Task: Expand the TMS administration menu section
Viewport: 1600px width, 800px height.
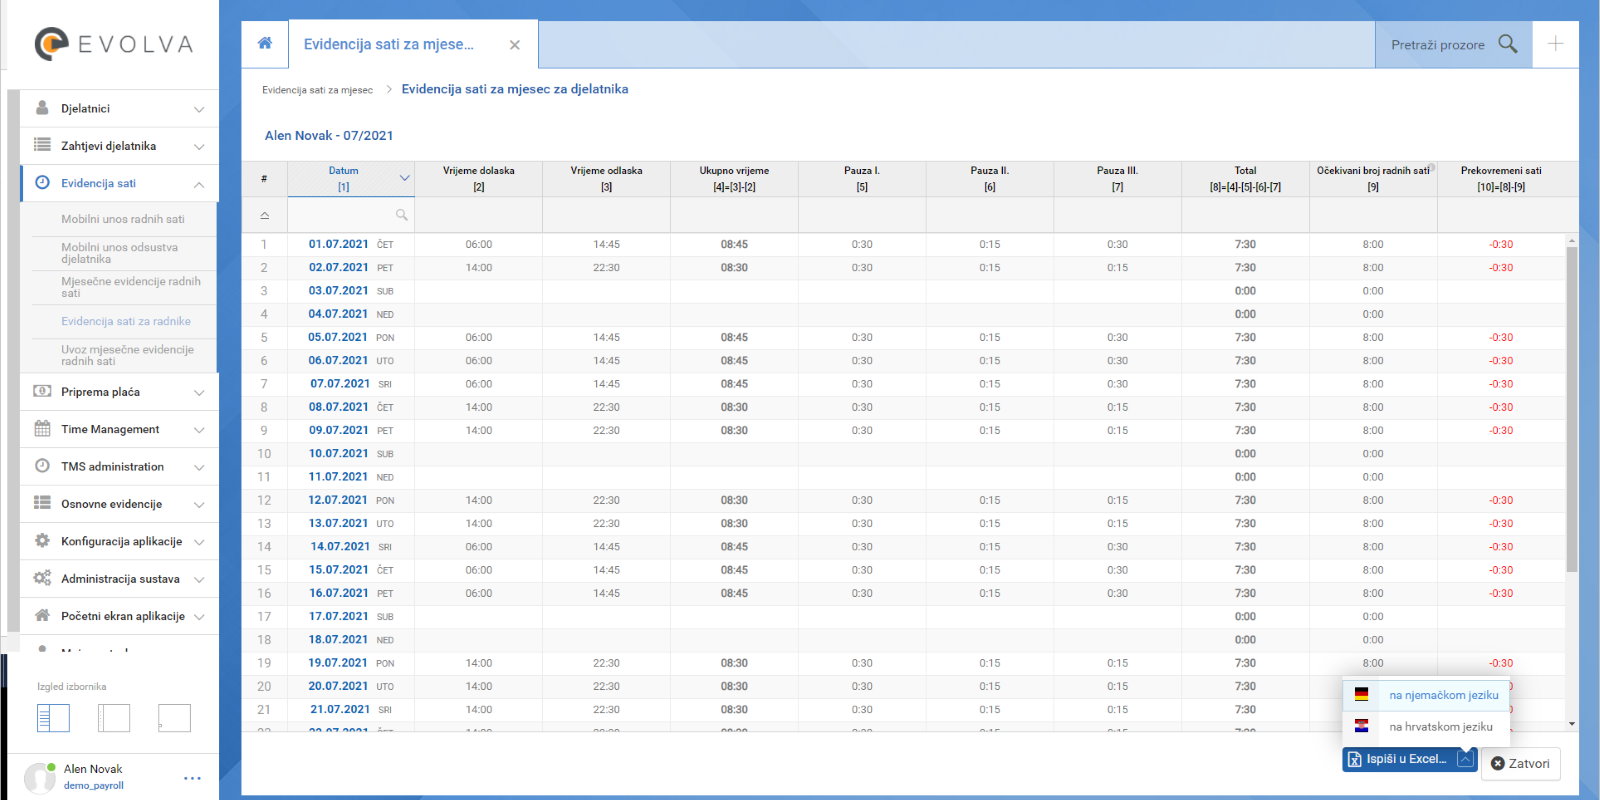Action: coord(199,467)
